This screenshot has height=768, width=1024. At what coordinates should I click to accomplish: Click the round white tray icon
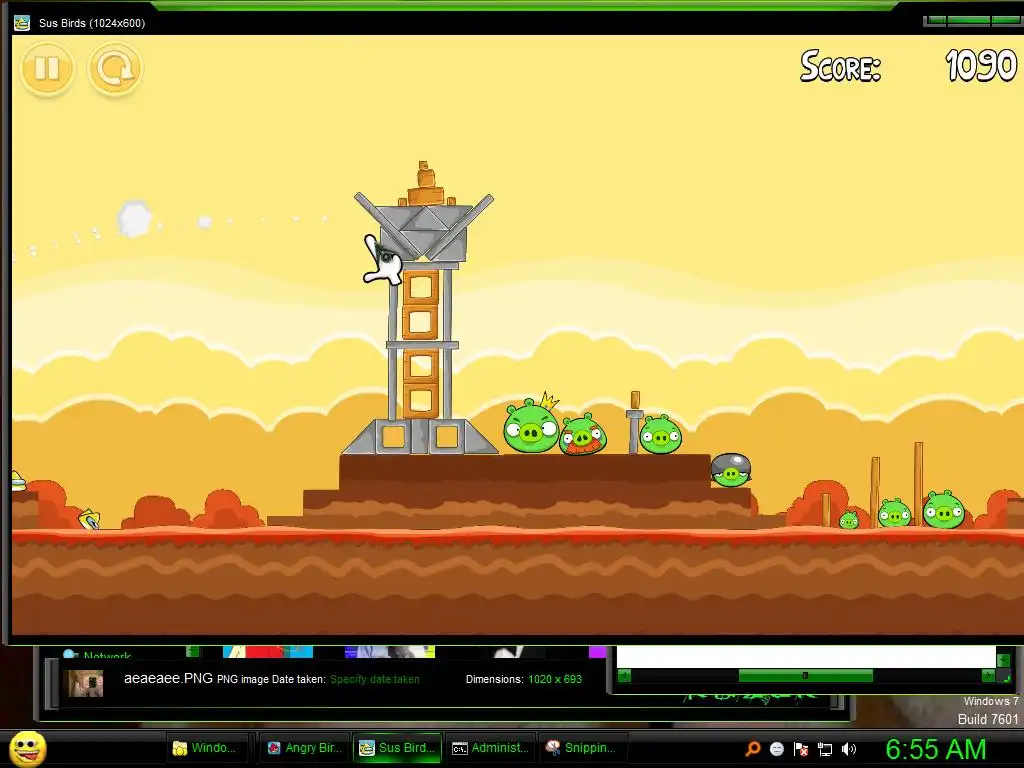click(776, 749)
